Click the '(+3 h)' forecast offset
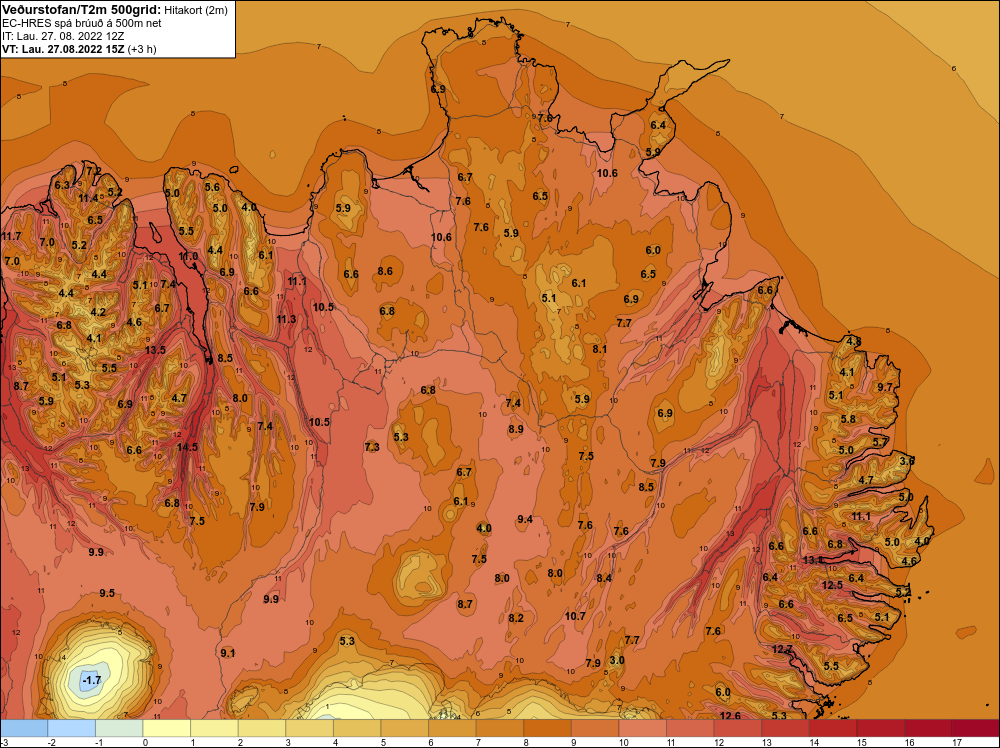Viewport: 1000px width, 748px height. coord(142,49)
